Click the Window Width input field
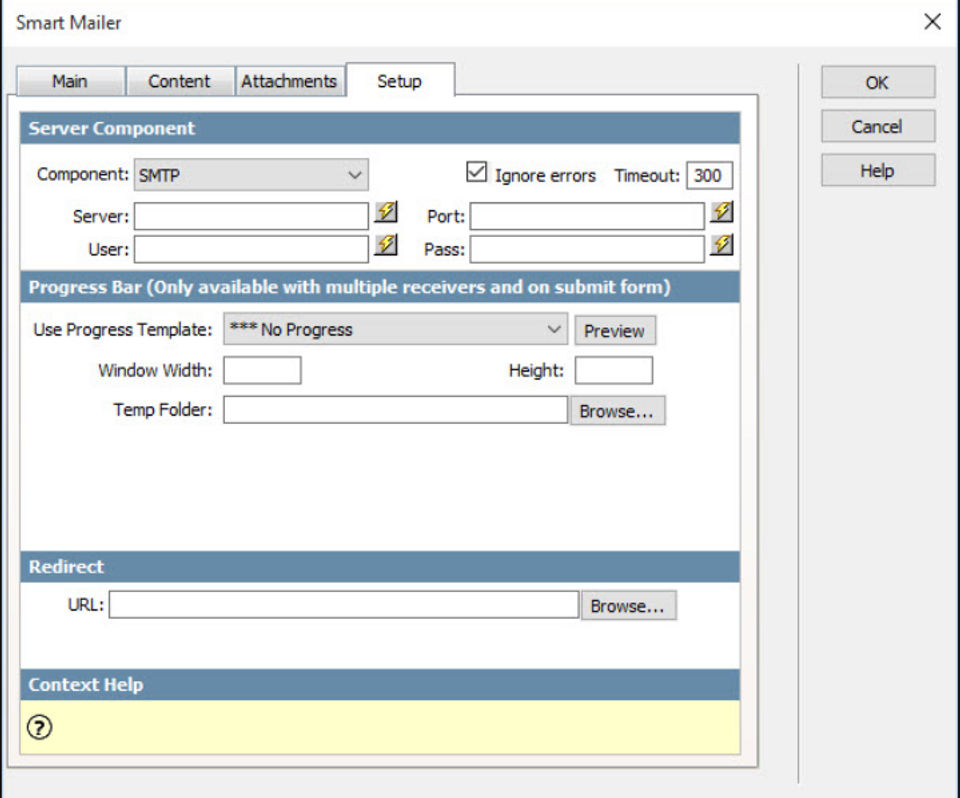 262,371
